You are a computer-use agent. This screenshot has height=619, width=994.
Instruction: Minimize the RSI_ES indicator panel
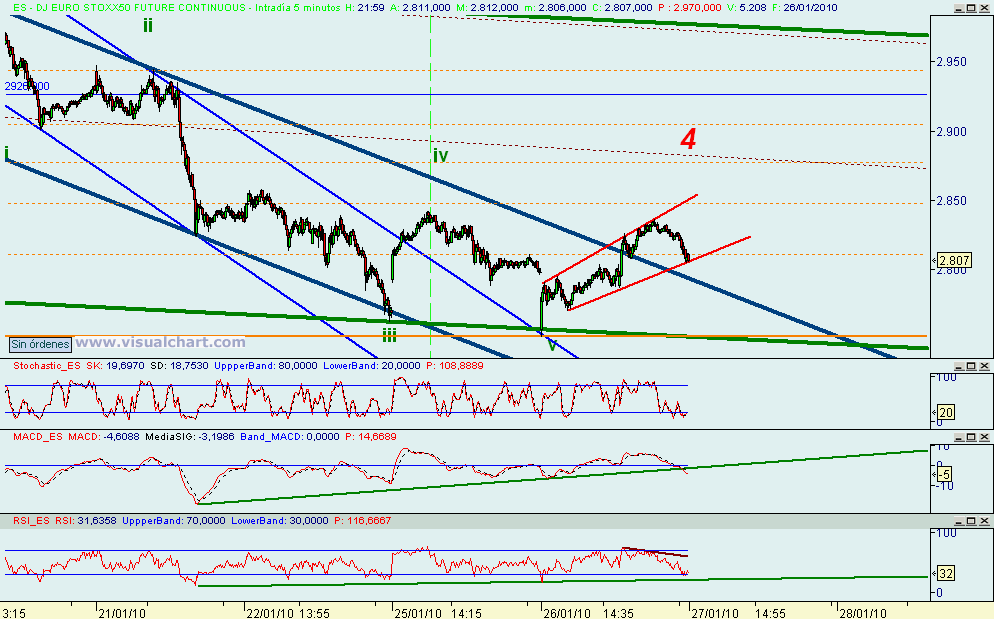click(x=958, y=519)
